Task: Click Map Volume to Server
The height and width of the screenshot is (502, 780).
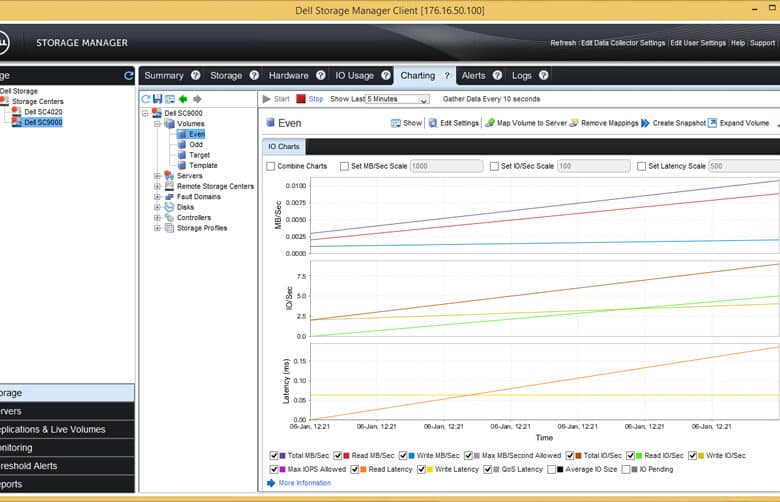Action: [x=526, y=123]
